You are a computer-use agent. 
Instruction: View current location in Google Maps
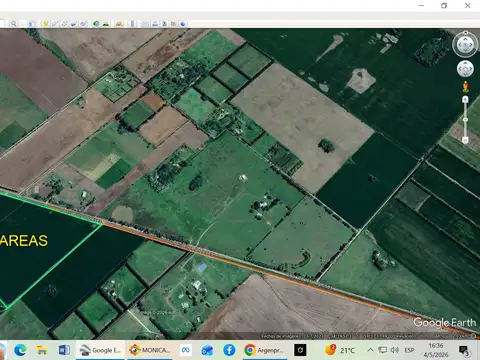point(173,24)
